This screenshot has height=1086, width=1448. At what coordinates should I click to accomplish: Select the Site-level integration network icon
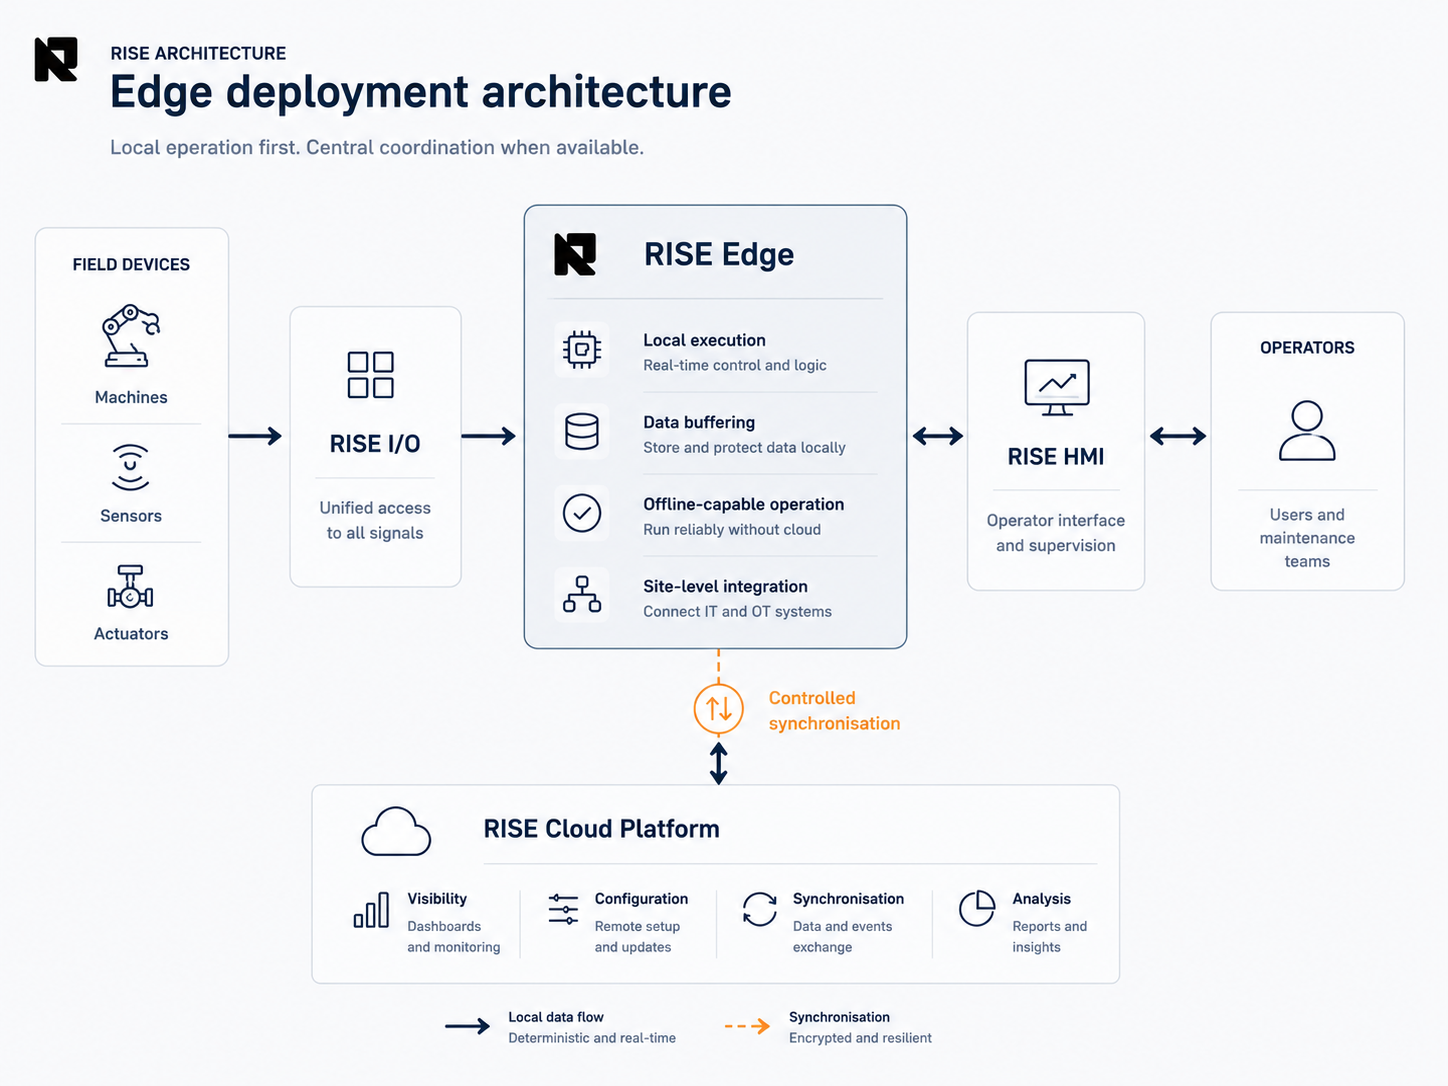582,594
